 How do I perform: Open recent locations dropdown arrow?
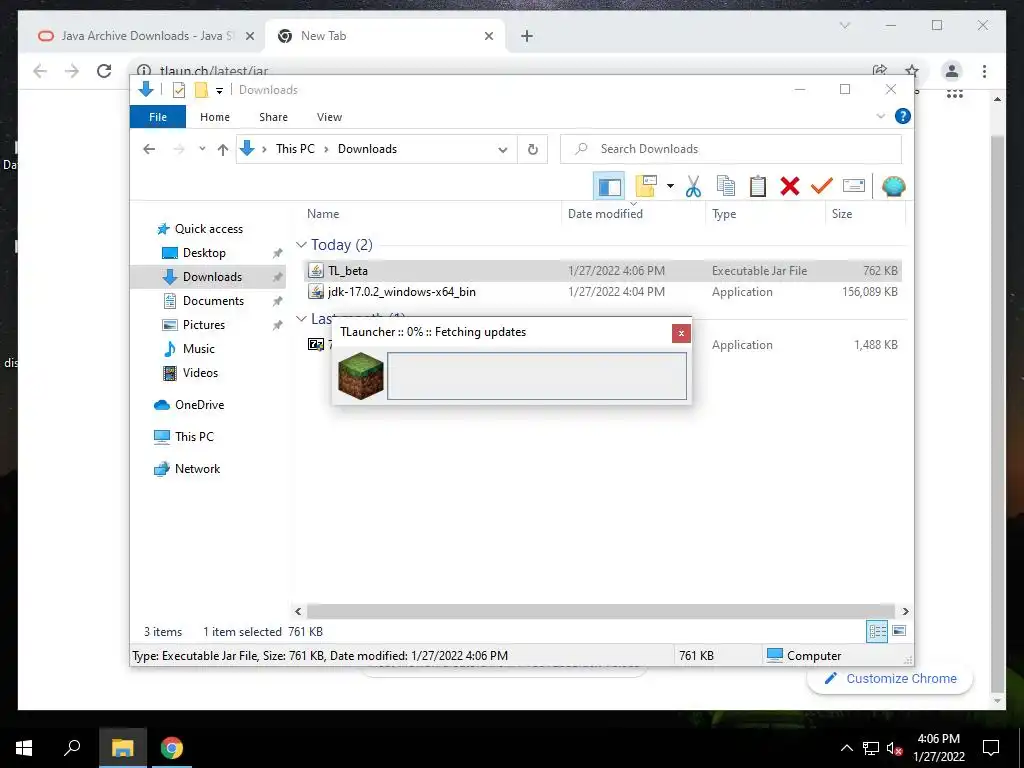coord(202,150)
